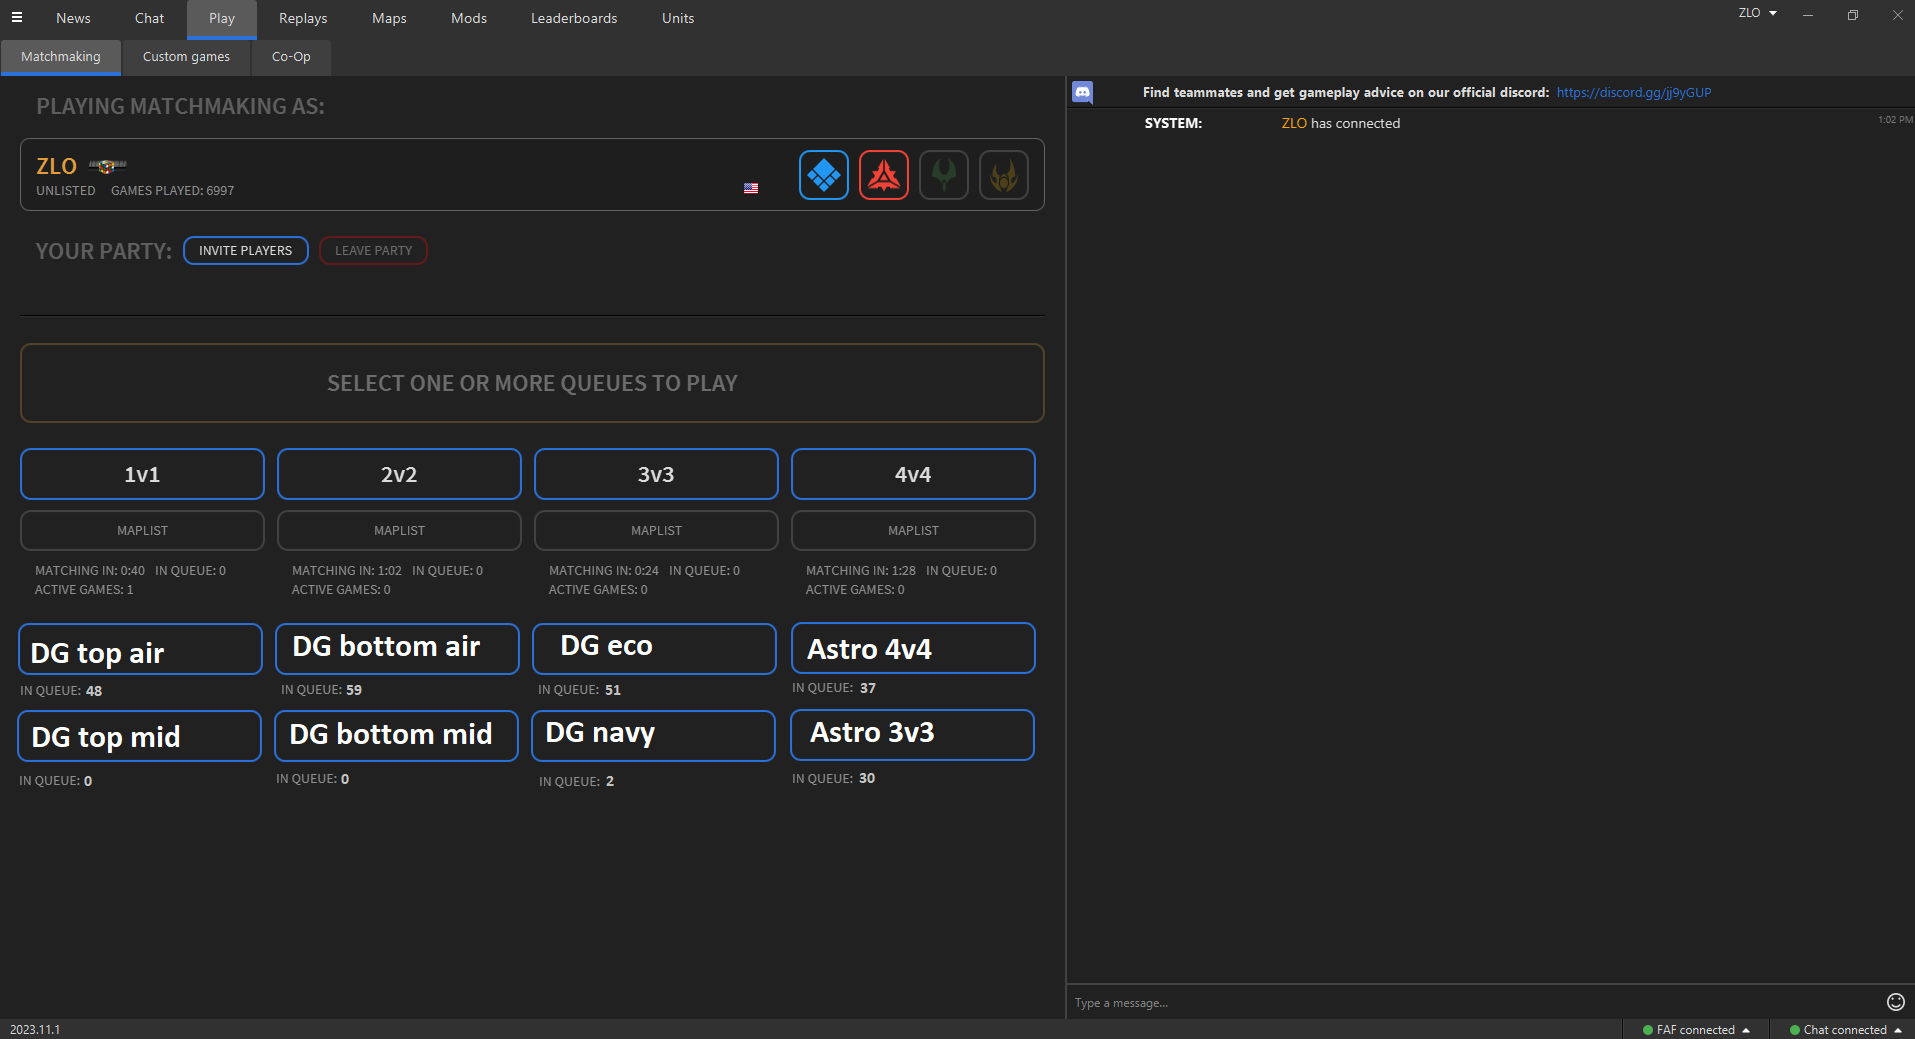This screenshot has width=1915, height=1039.
Task: Select the DG navy queue
Action: click(x=653, y=736)
